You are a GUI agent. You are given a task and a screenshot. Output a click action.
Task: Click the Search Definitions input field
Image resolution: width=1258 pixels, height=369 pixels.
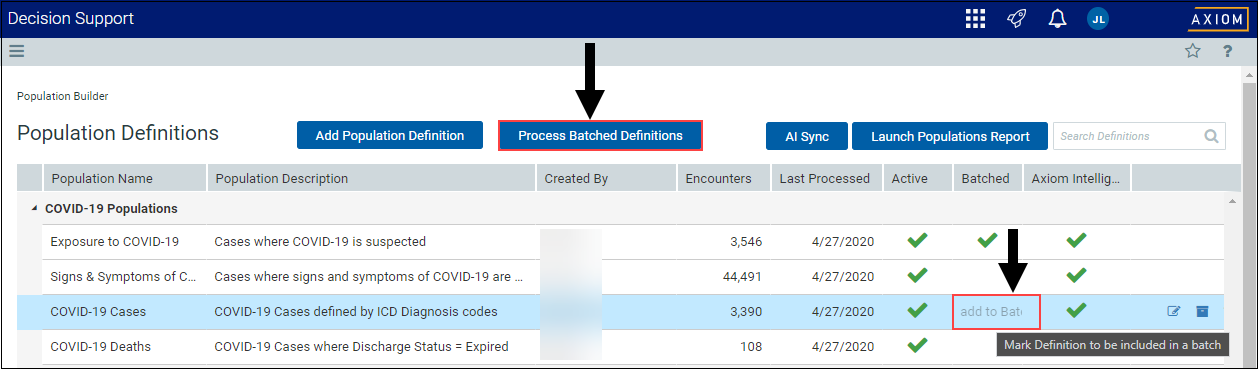(x=1128, y=136)
